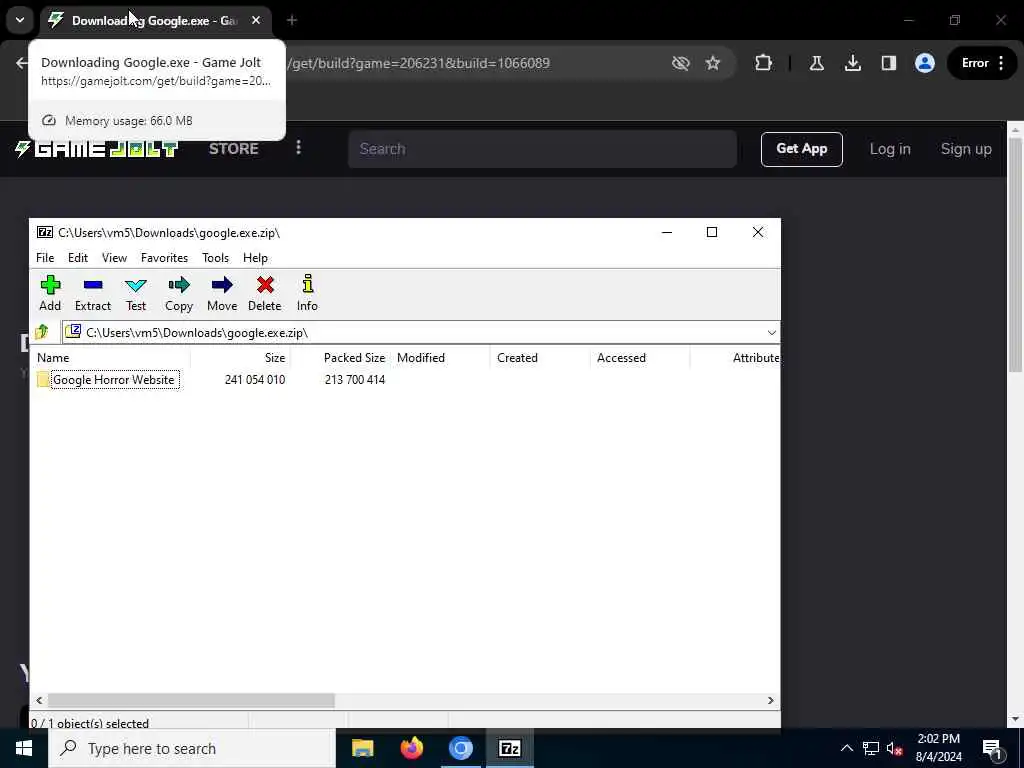The image size is (1024, 768).
Task: Open Chrome profile avatar
Action: coord(925,63)
